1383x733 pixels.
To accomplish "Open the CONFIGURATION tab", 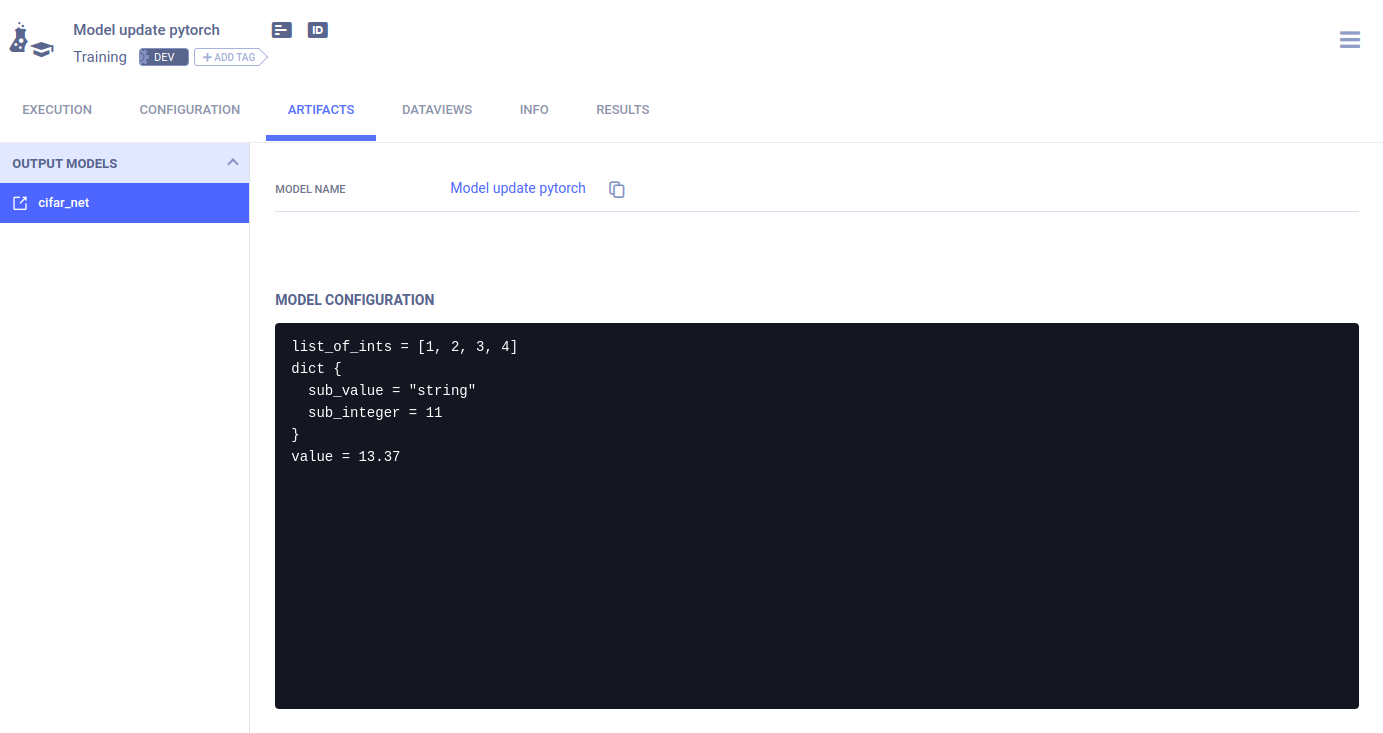I will [189, 110].
